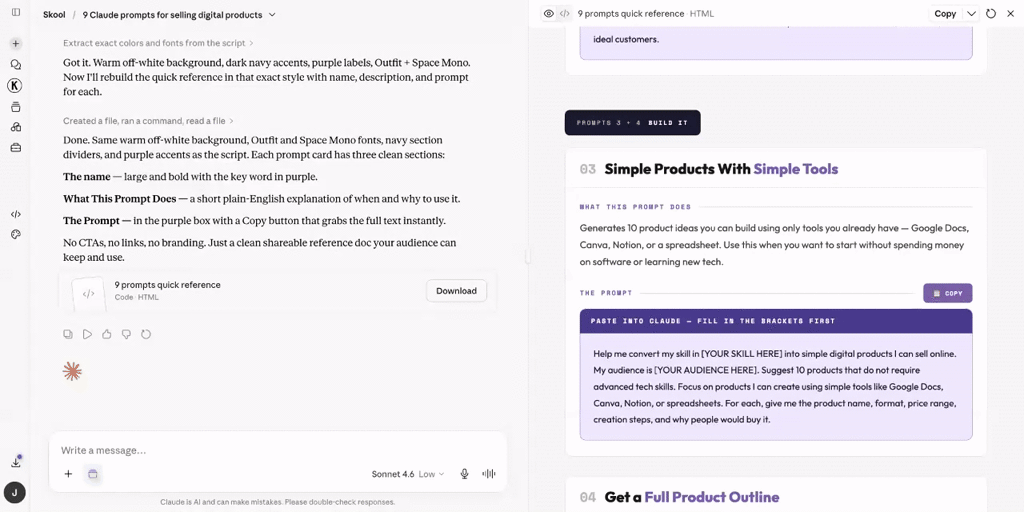Image resolution: width=1024 pixels, height=512 pixels.
Task: Click the divider handle between chat and artifact
Action: pyautogui.click(x=528, y=257)
